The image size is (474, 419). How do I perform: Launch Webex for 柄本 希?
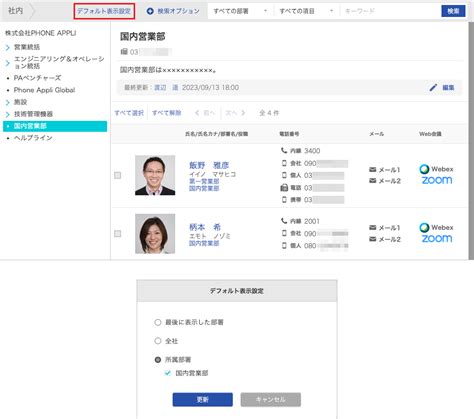(x=436, y=227)
